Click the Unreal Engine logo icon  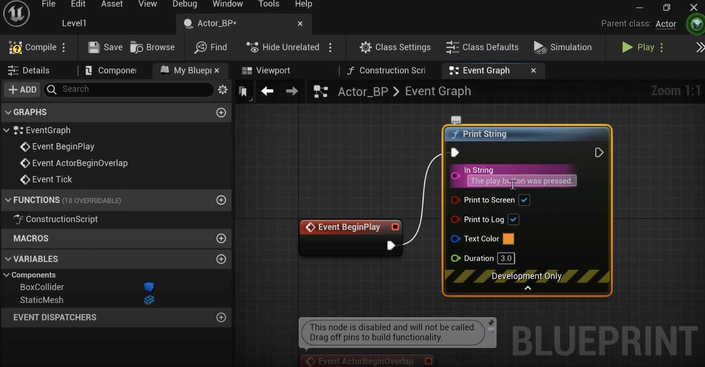click(17, 13)
